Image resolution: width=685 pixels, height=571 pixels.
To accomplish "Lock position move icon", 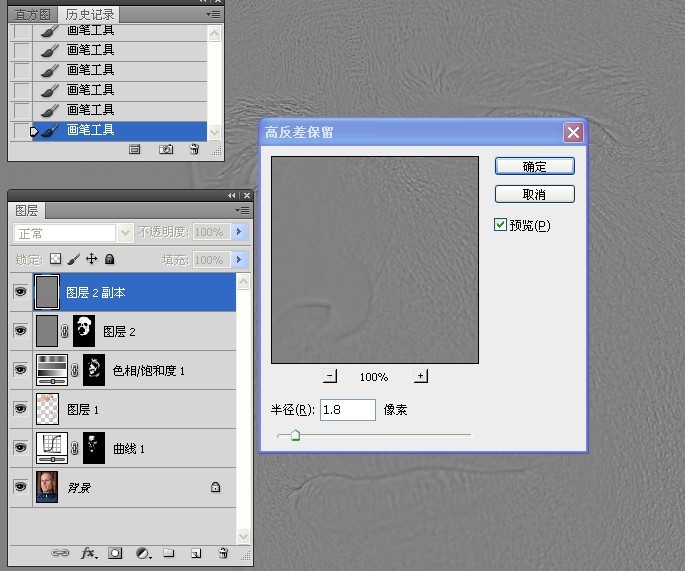I will tap(91, 259).
